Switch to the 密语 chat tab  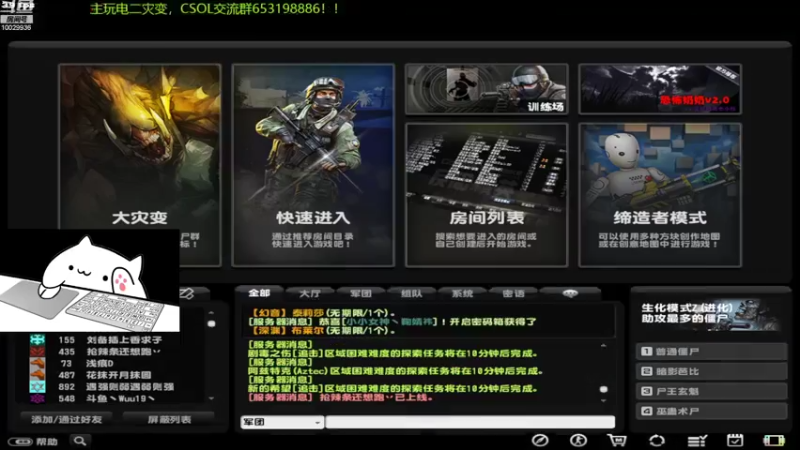click(x=513, y=293)
